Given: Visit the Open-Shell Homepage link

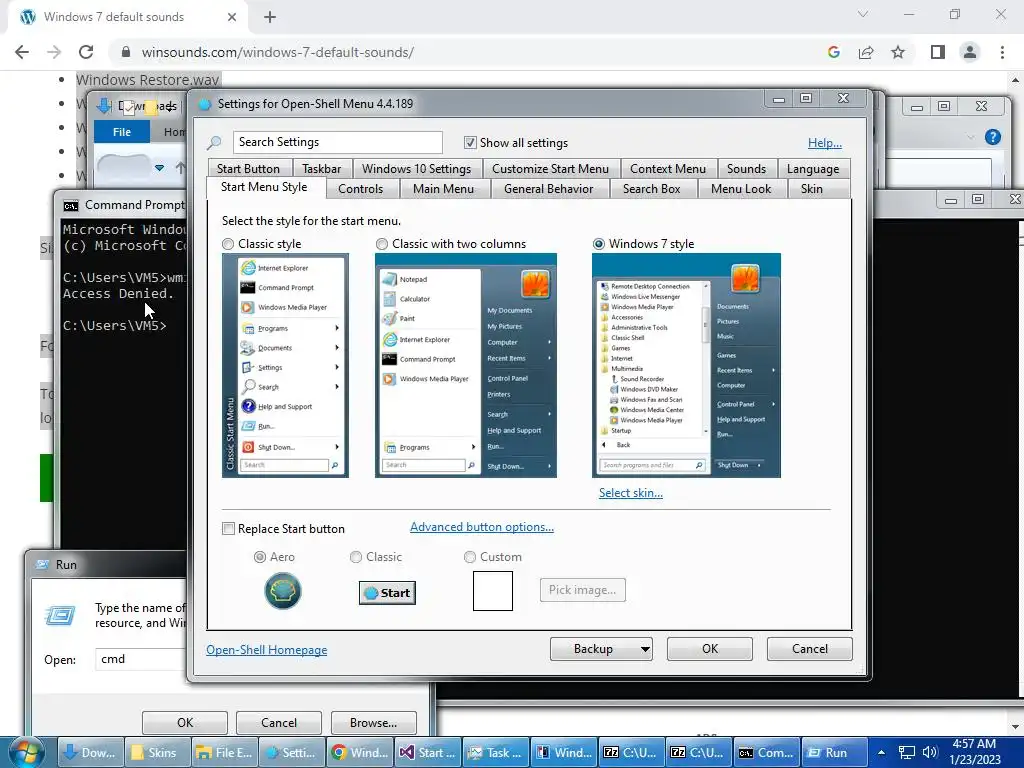Looking at the screenshot, I should click(x=266, y=650).
